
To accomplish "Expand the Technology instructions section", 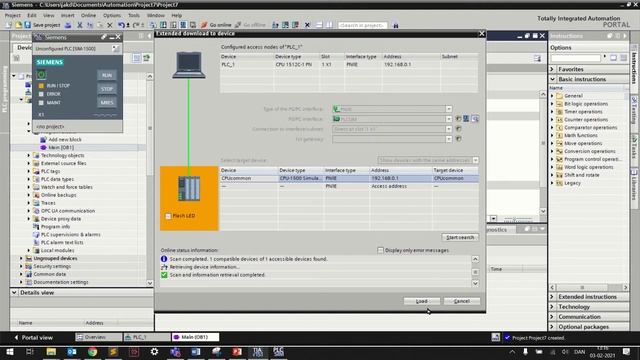I will pos(553,307).
